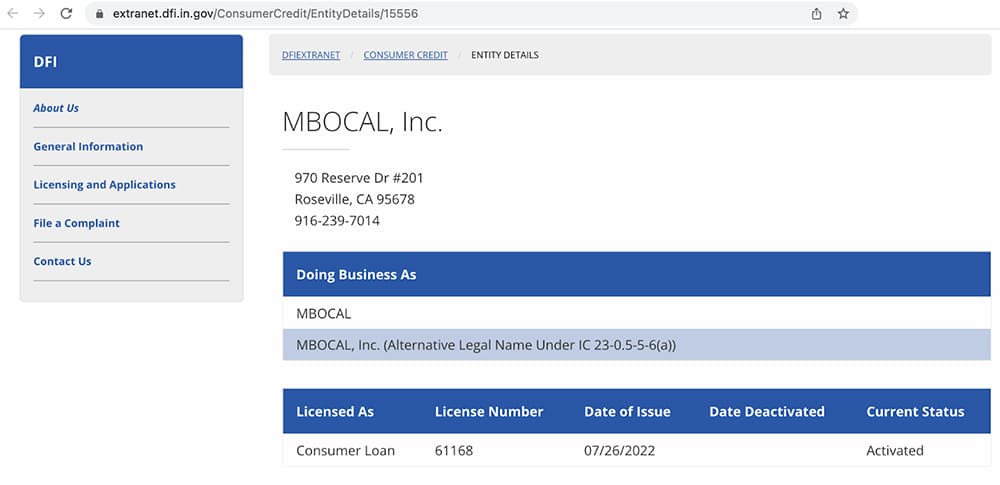Go back using browser back arrow
Screen dimensions: 1000x485
tap(12, 13)
